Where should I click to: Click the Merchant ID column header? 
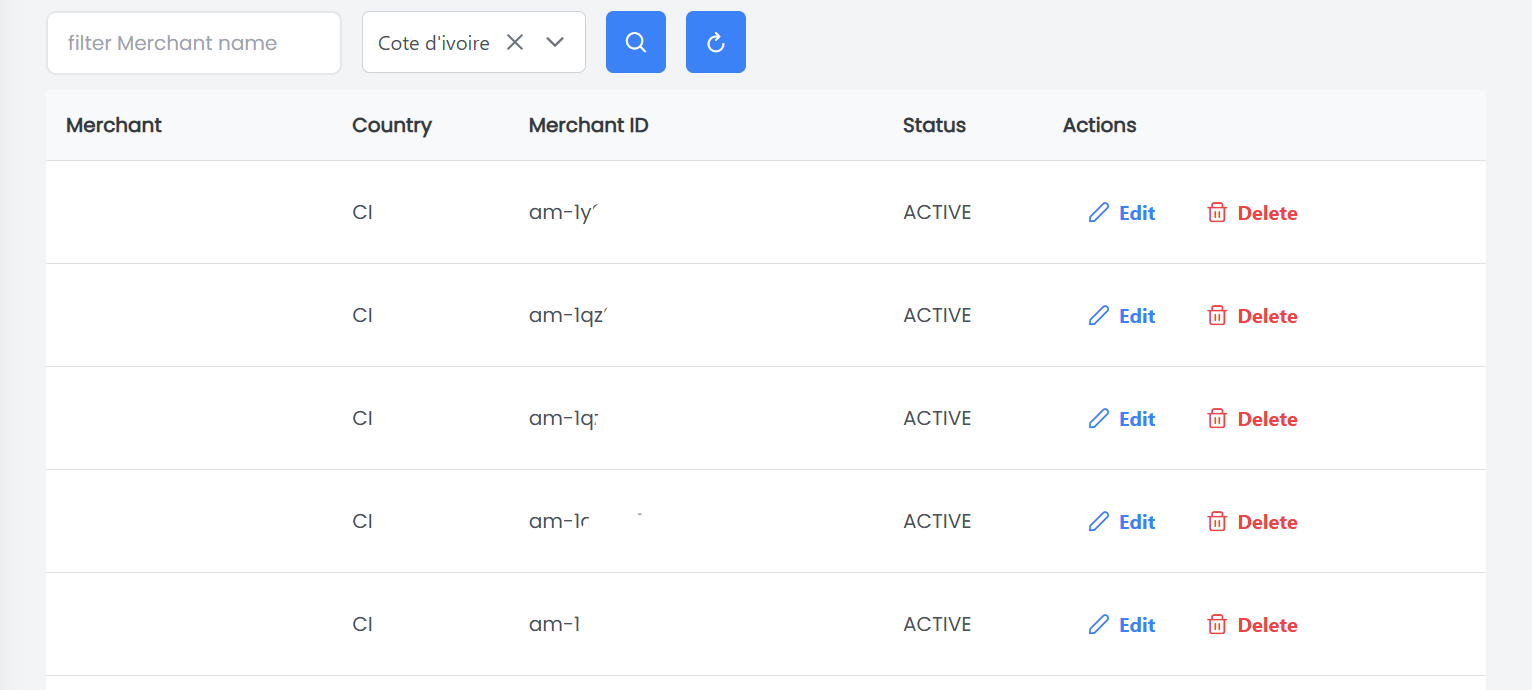click(x=588, y=125)
